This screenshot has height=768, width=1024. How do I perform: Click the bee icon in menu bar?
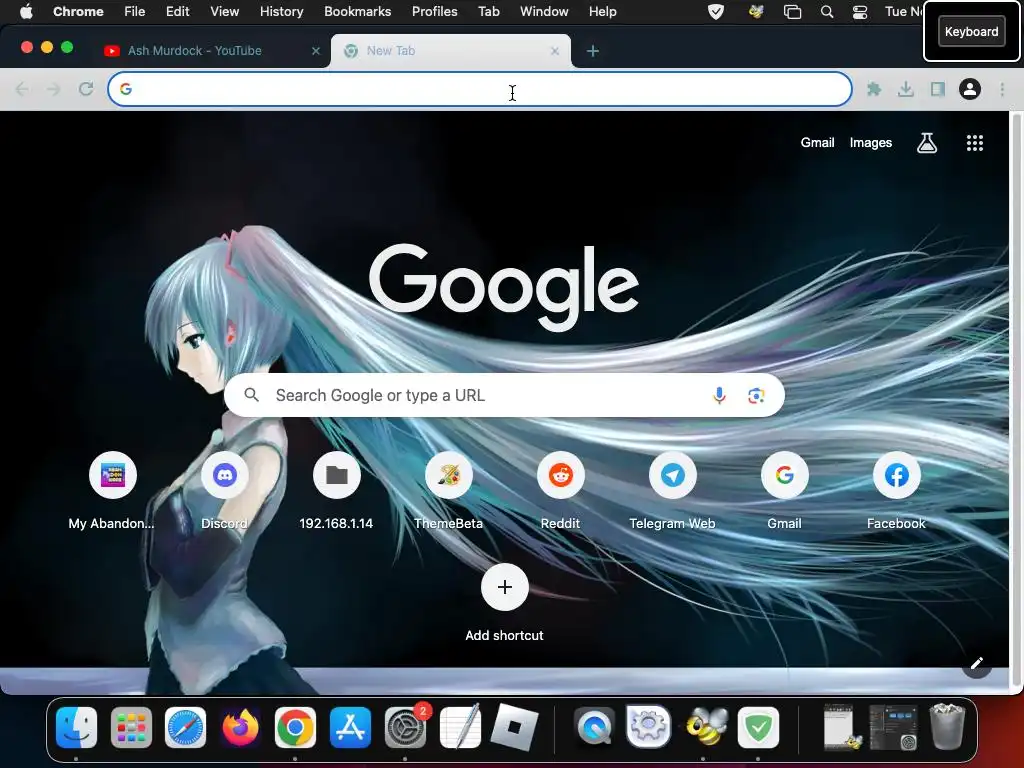click(x=756, y=12)
